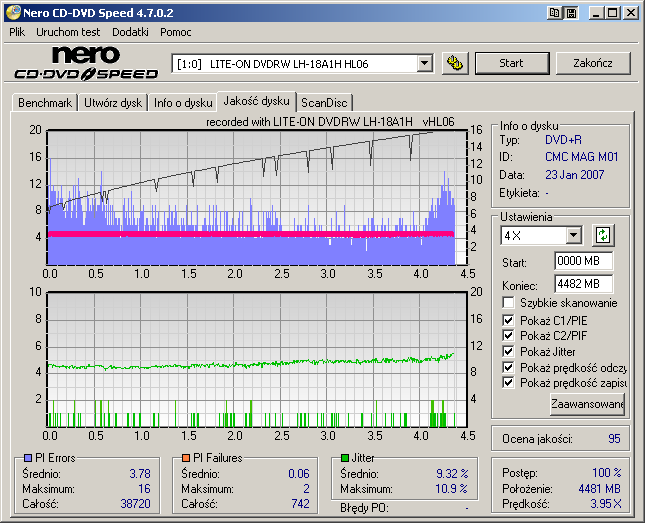Click the Jitter green legend square
The image size is (645, 523).
(x=345, y=458)
